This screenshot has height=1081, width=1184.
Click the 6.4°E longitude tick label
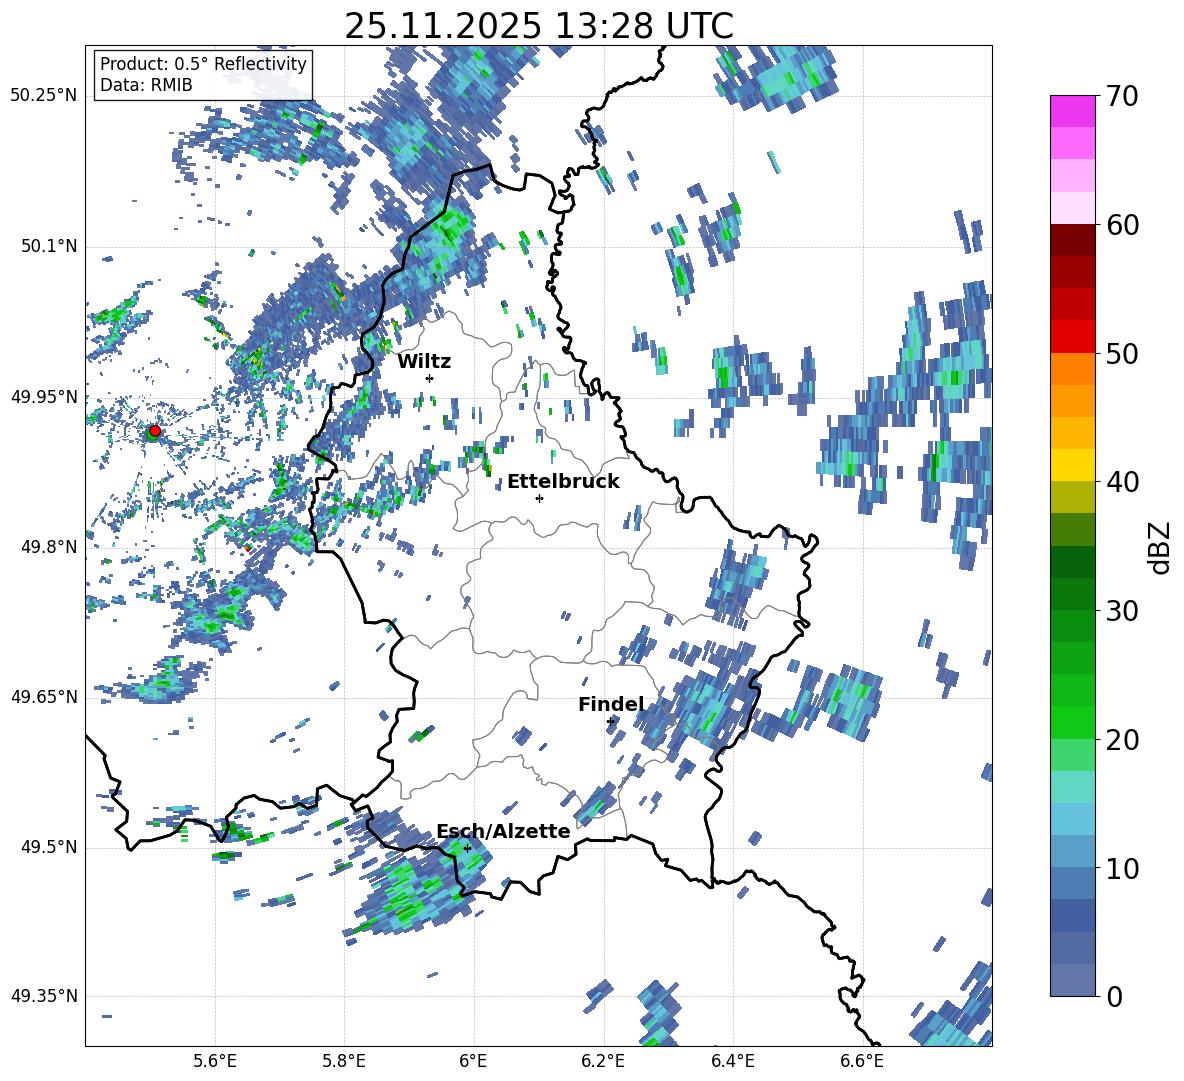tap(732, 1061)
